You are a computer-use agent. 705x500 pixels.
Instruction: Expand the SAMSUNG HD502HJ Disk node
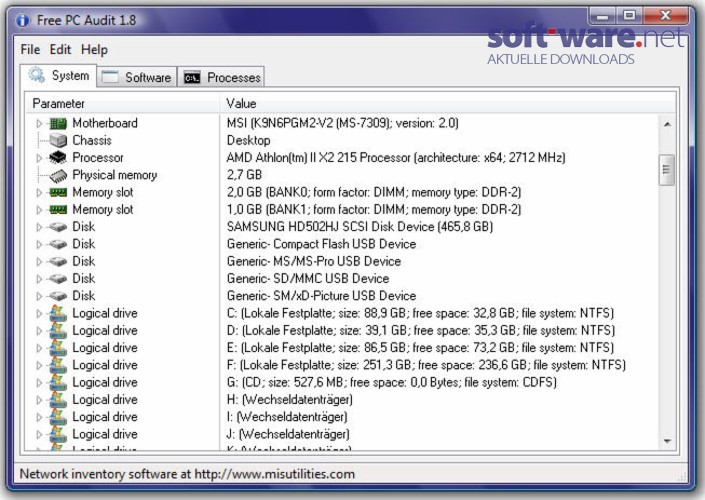pos(39,227)
